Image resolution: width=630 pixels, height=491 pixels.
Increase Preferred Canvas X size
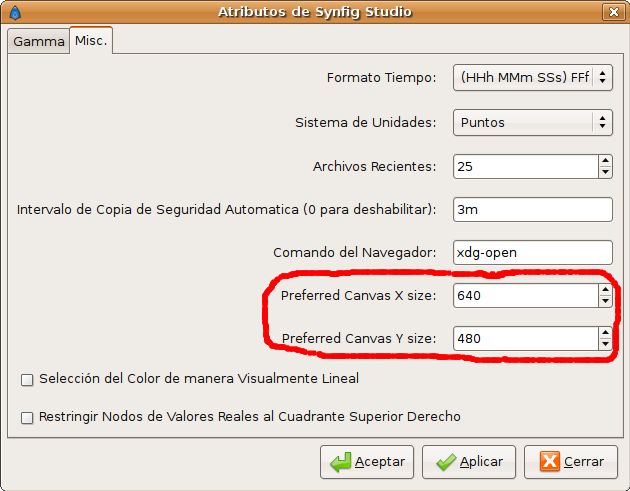[605, 290]
